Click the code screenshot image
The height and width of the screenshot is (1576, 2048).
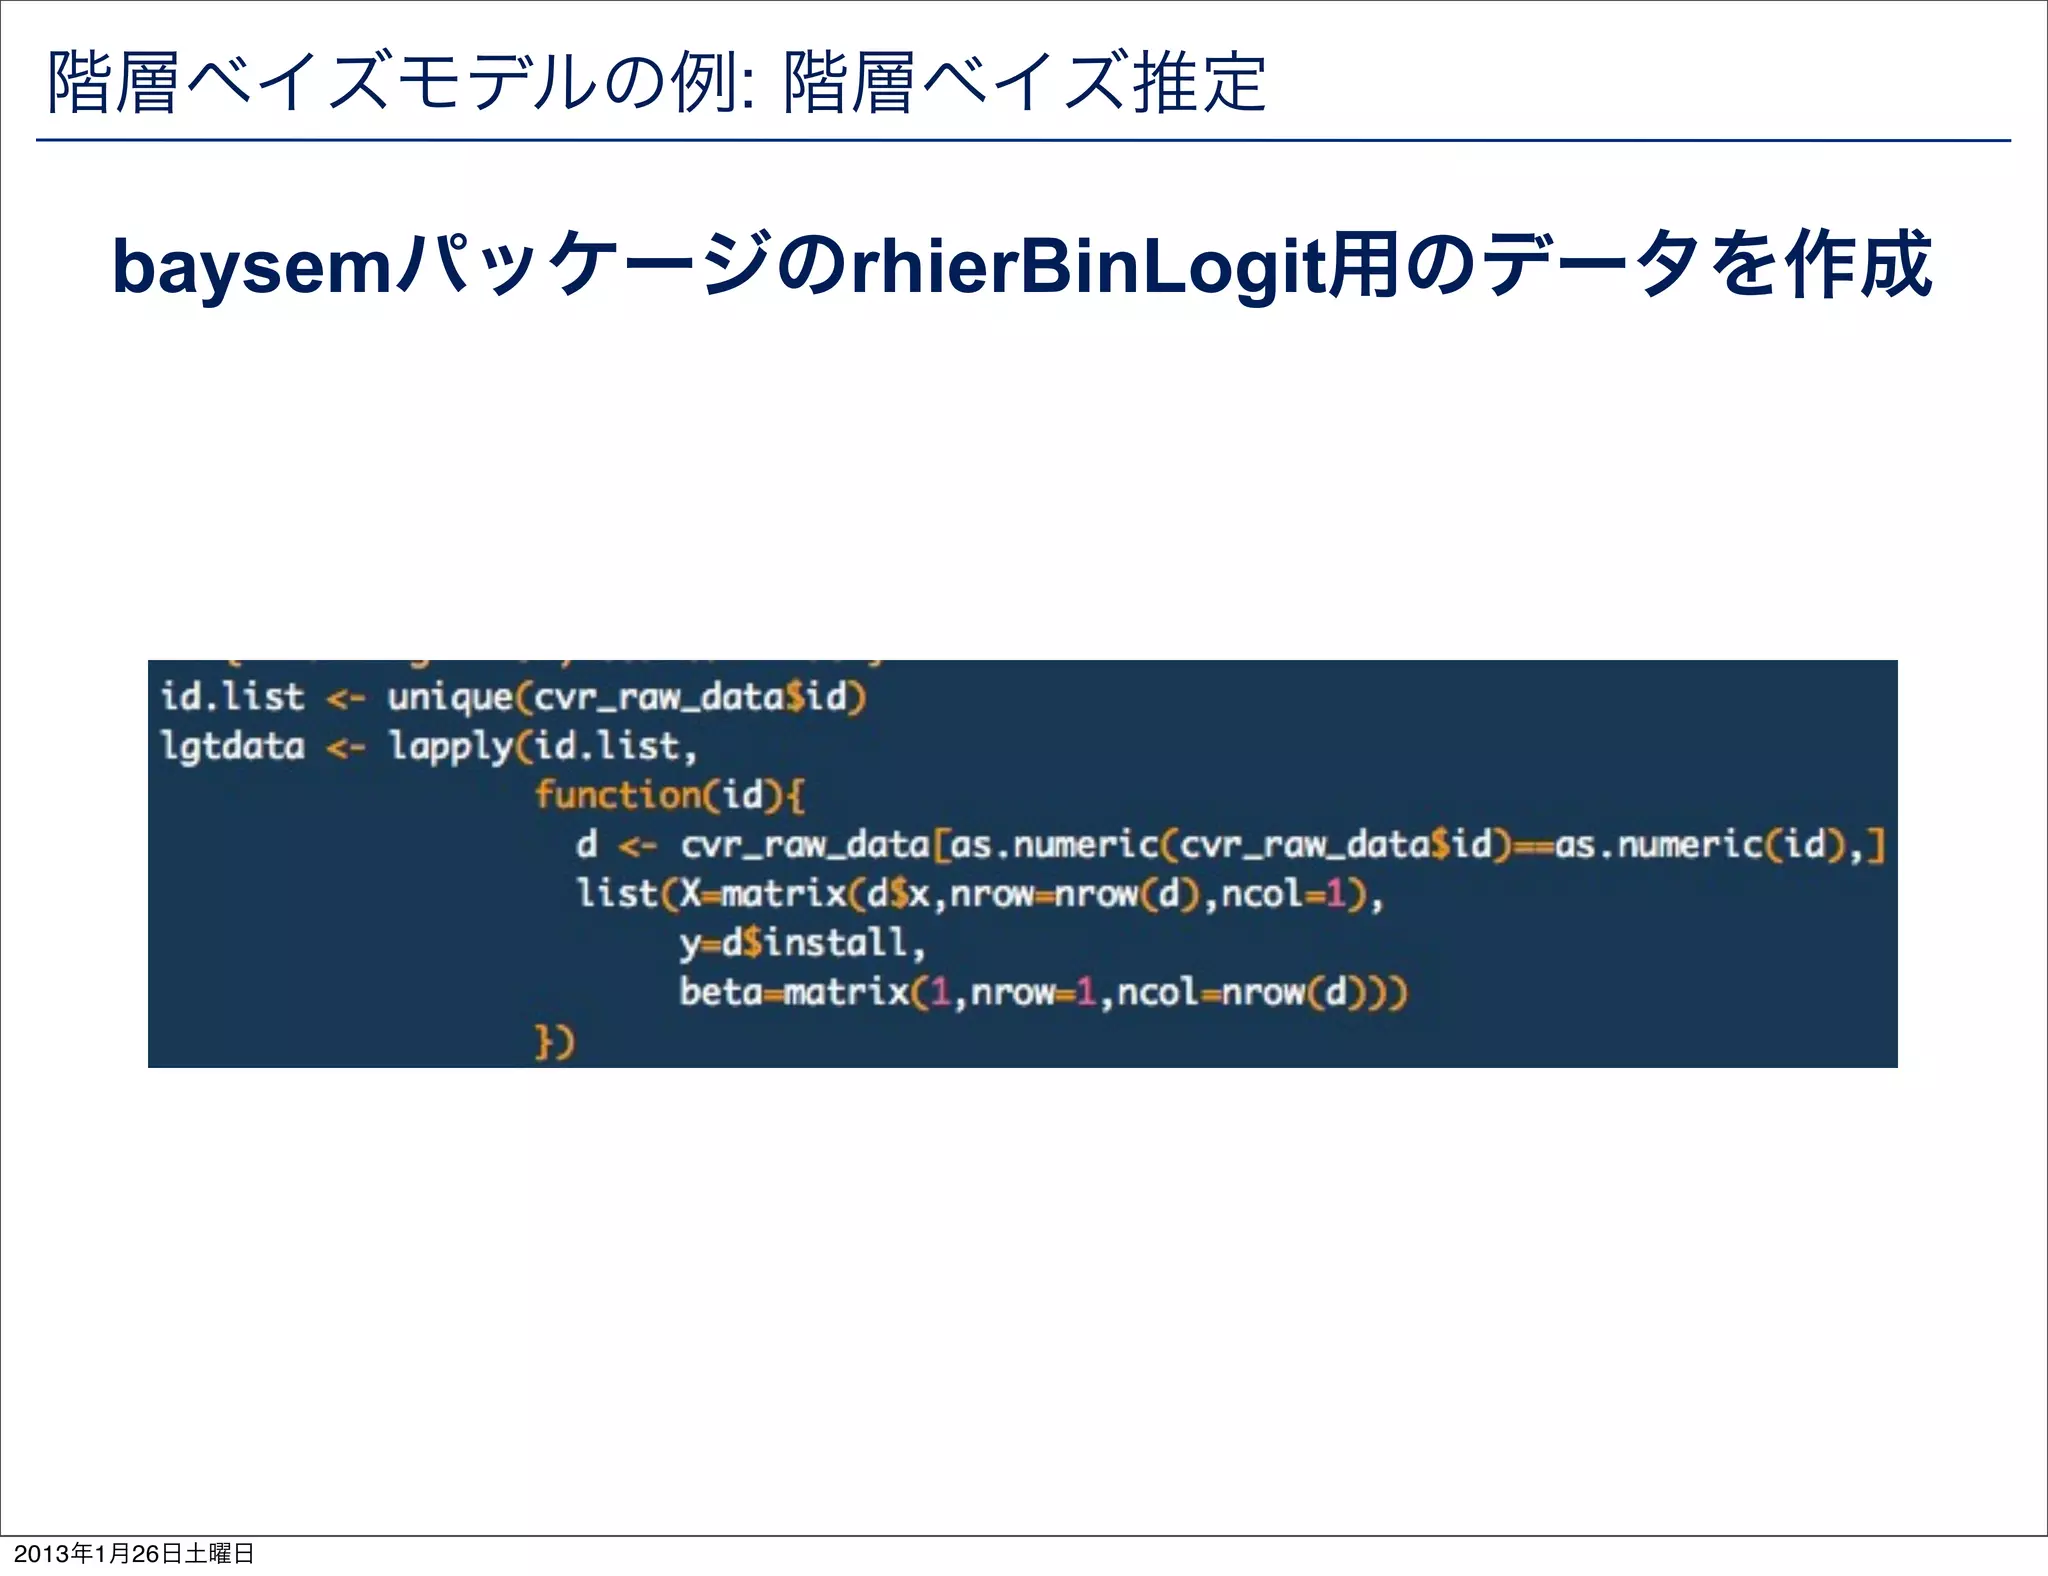pos(1022,863)
